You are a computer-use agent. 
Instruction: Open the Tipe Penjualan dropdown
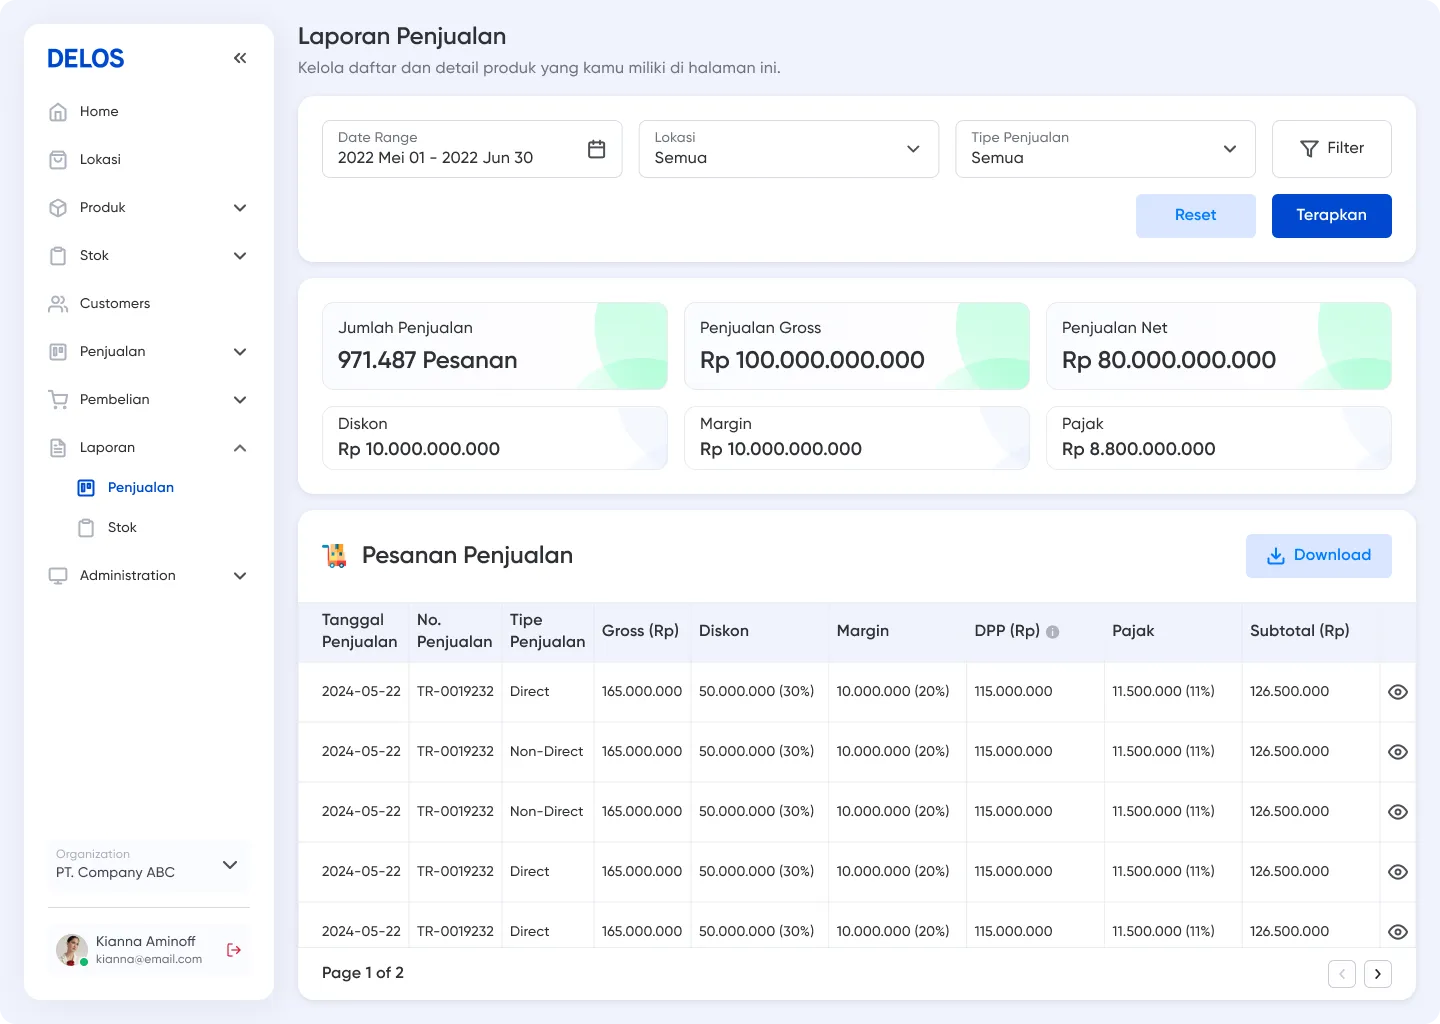click(1105, 149)
